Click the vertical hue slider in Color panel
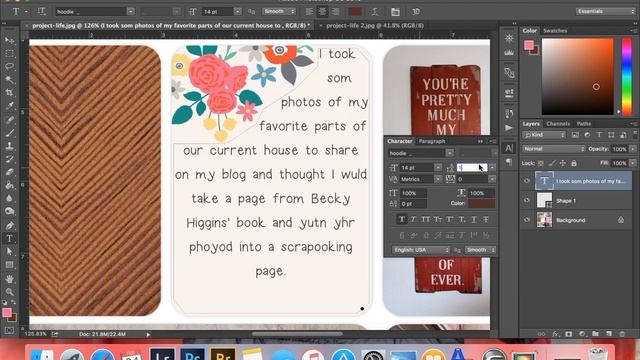Screen dimensions: 640x360 627,76
